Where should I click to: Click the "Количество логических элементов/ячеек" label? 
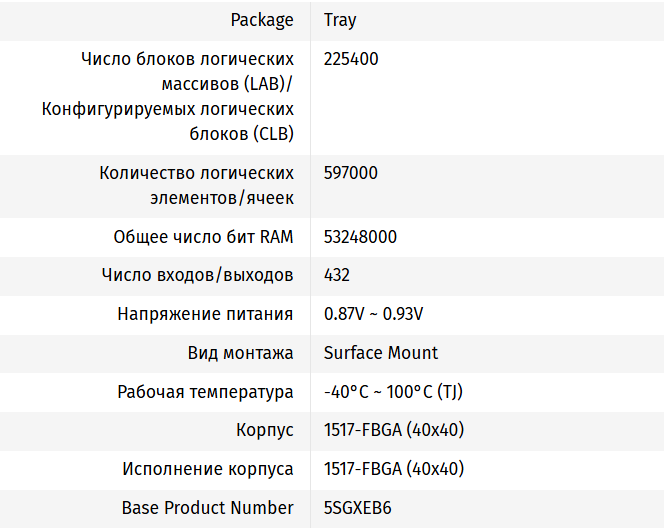point(197,185)
